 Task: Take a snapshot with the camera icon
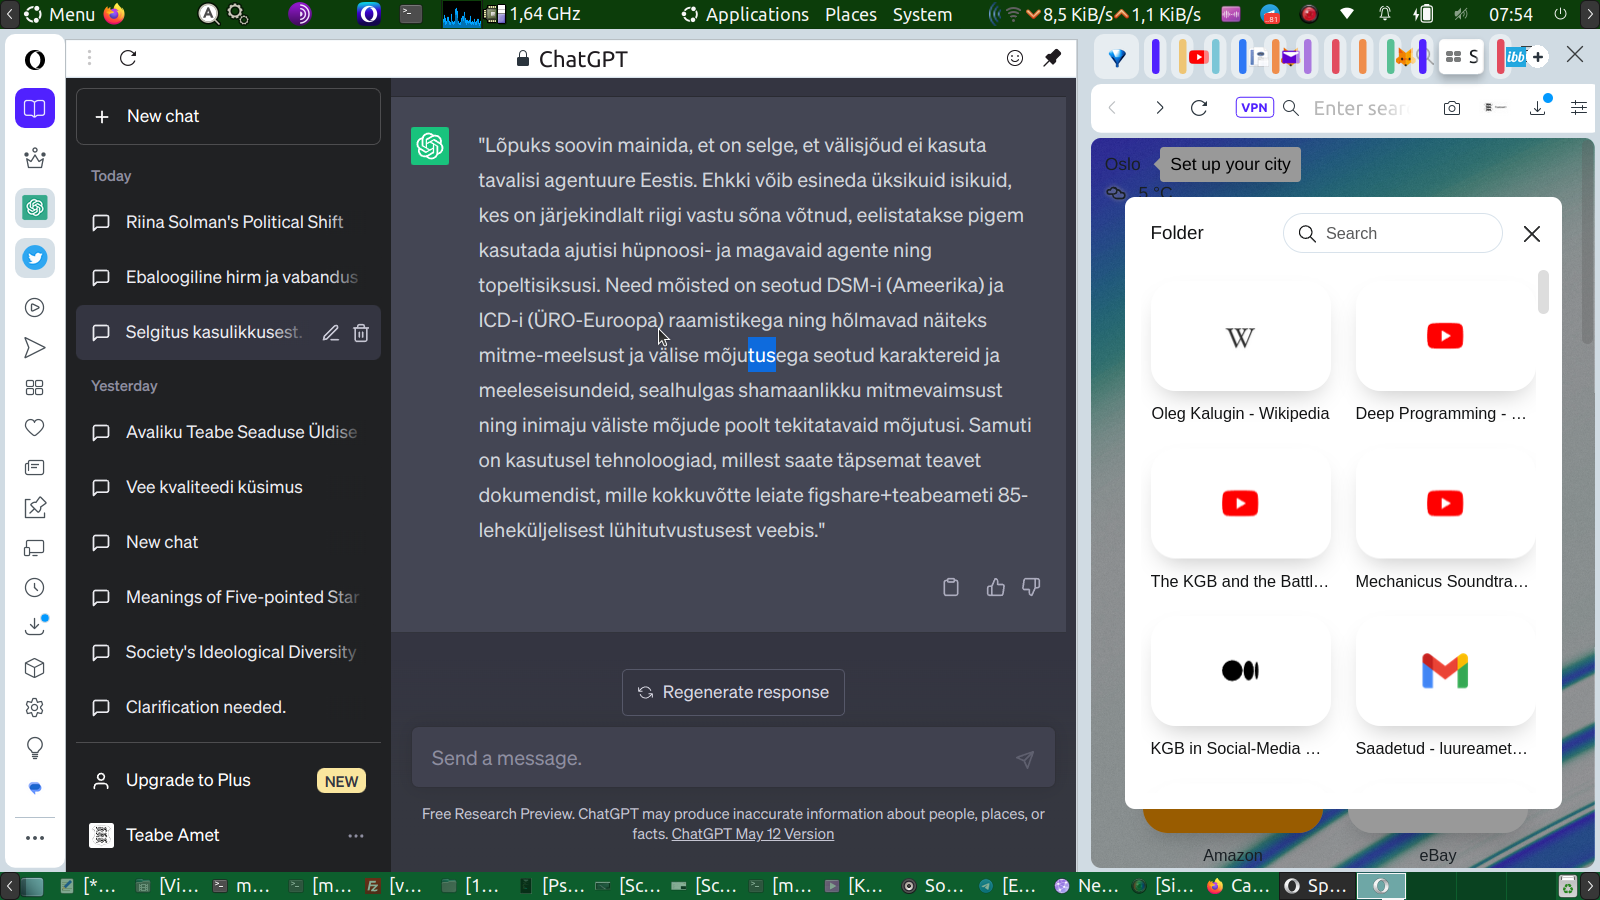pyautogui.click(x=1452, y=108)
